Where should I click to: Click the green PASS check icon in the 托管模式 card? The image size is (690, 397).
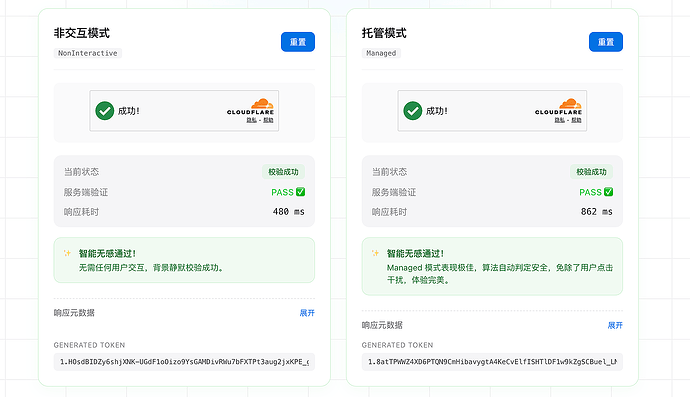[x=609, y=192]
